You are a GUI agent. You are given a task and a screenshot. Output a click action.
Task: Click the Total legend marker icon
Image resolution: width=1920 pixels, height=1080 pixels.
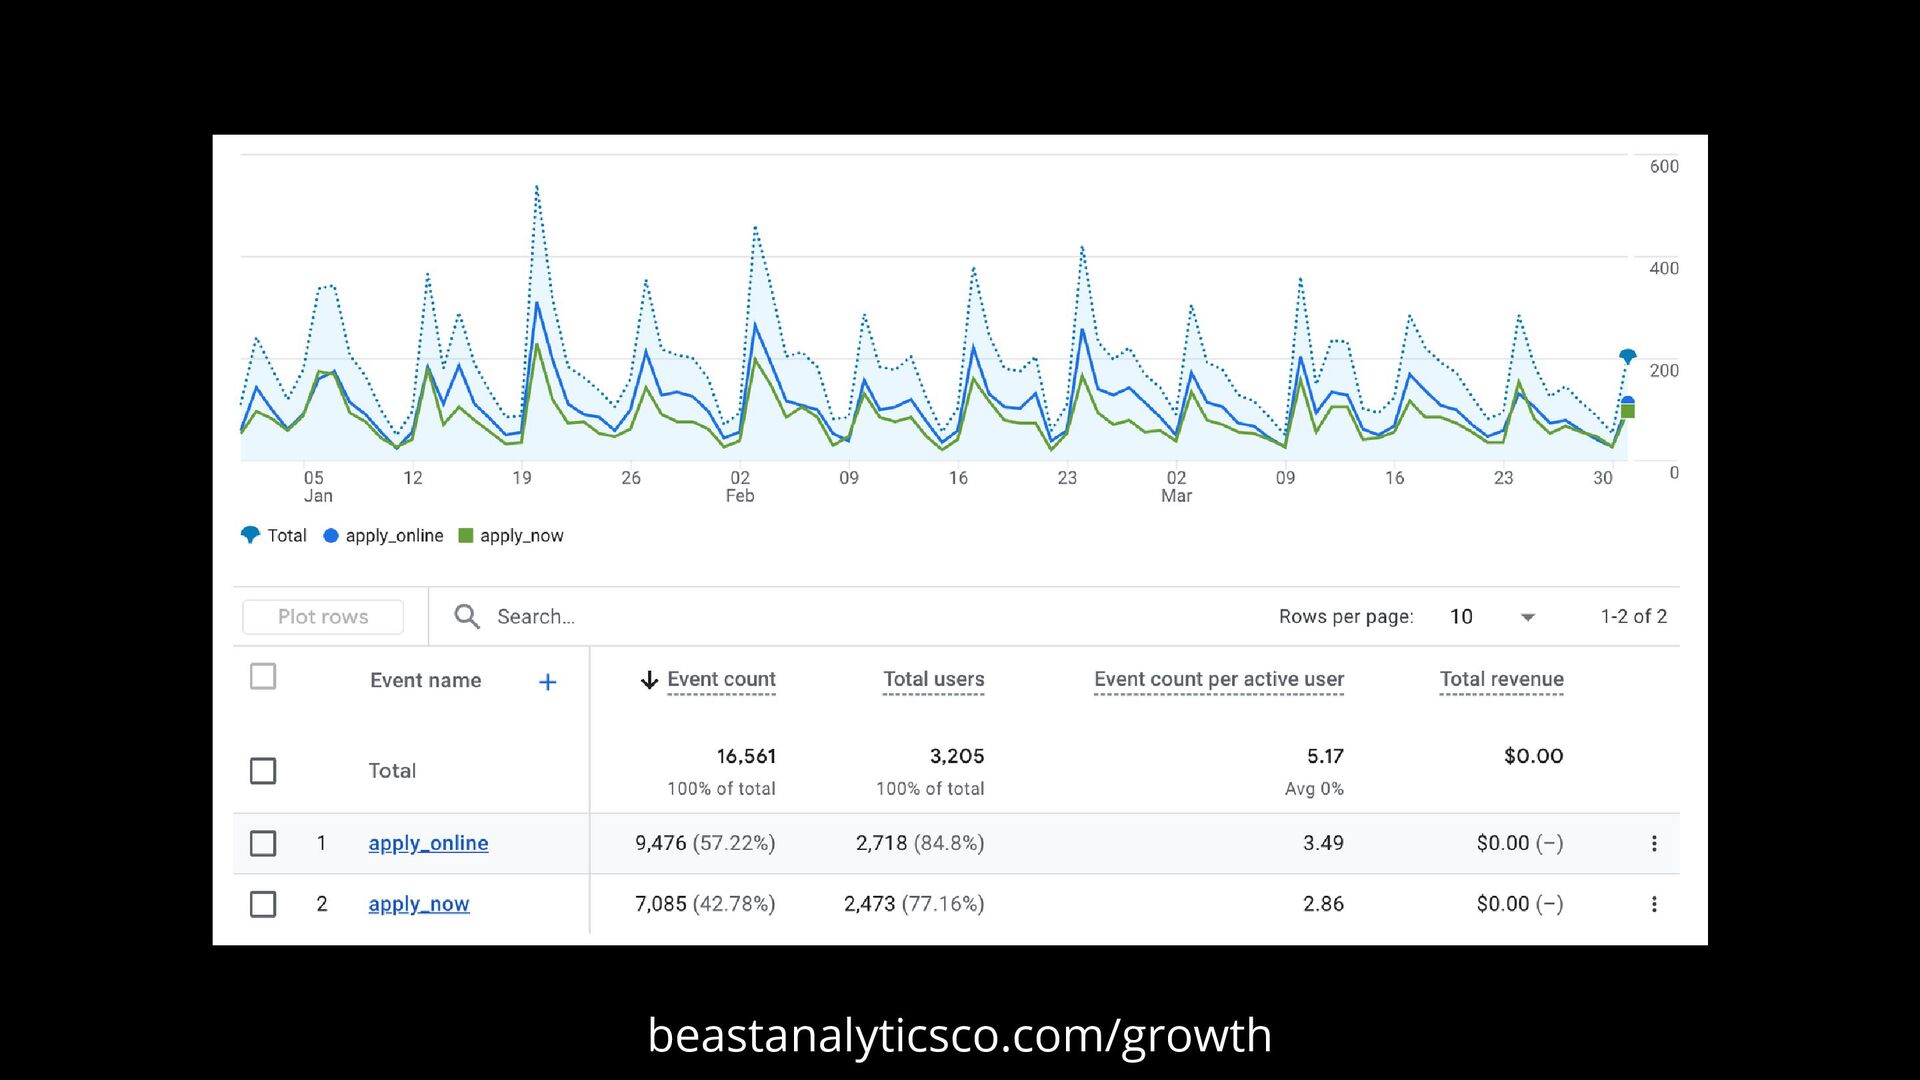coord(250,535)
